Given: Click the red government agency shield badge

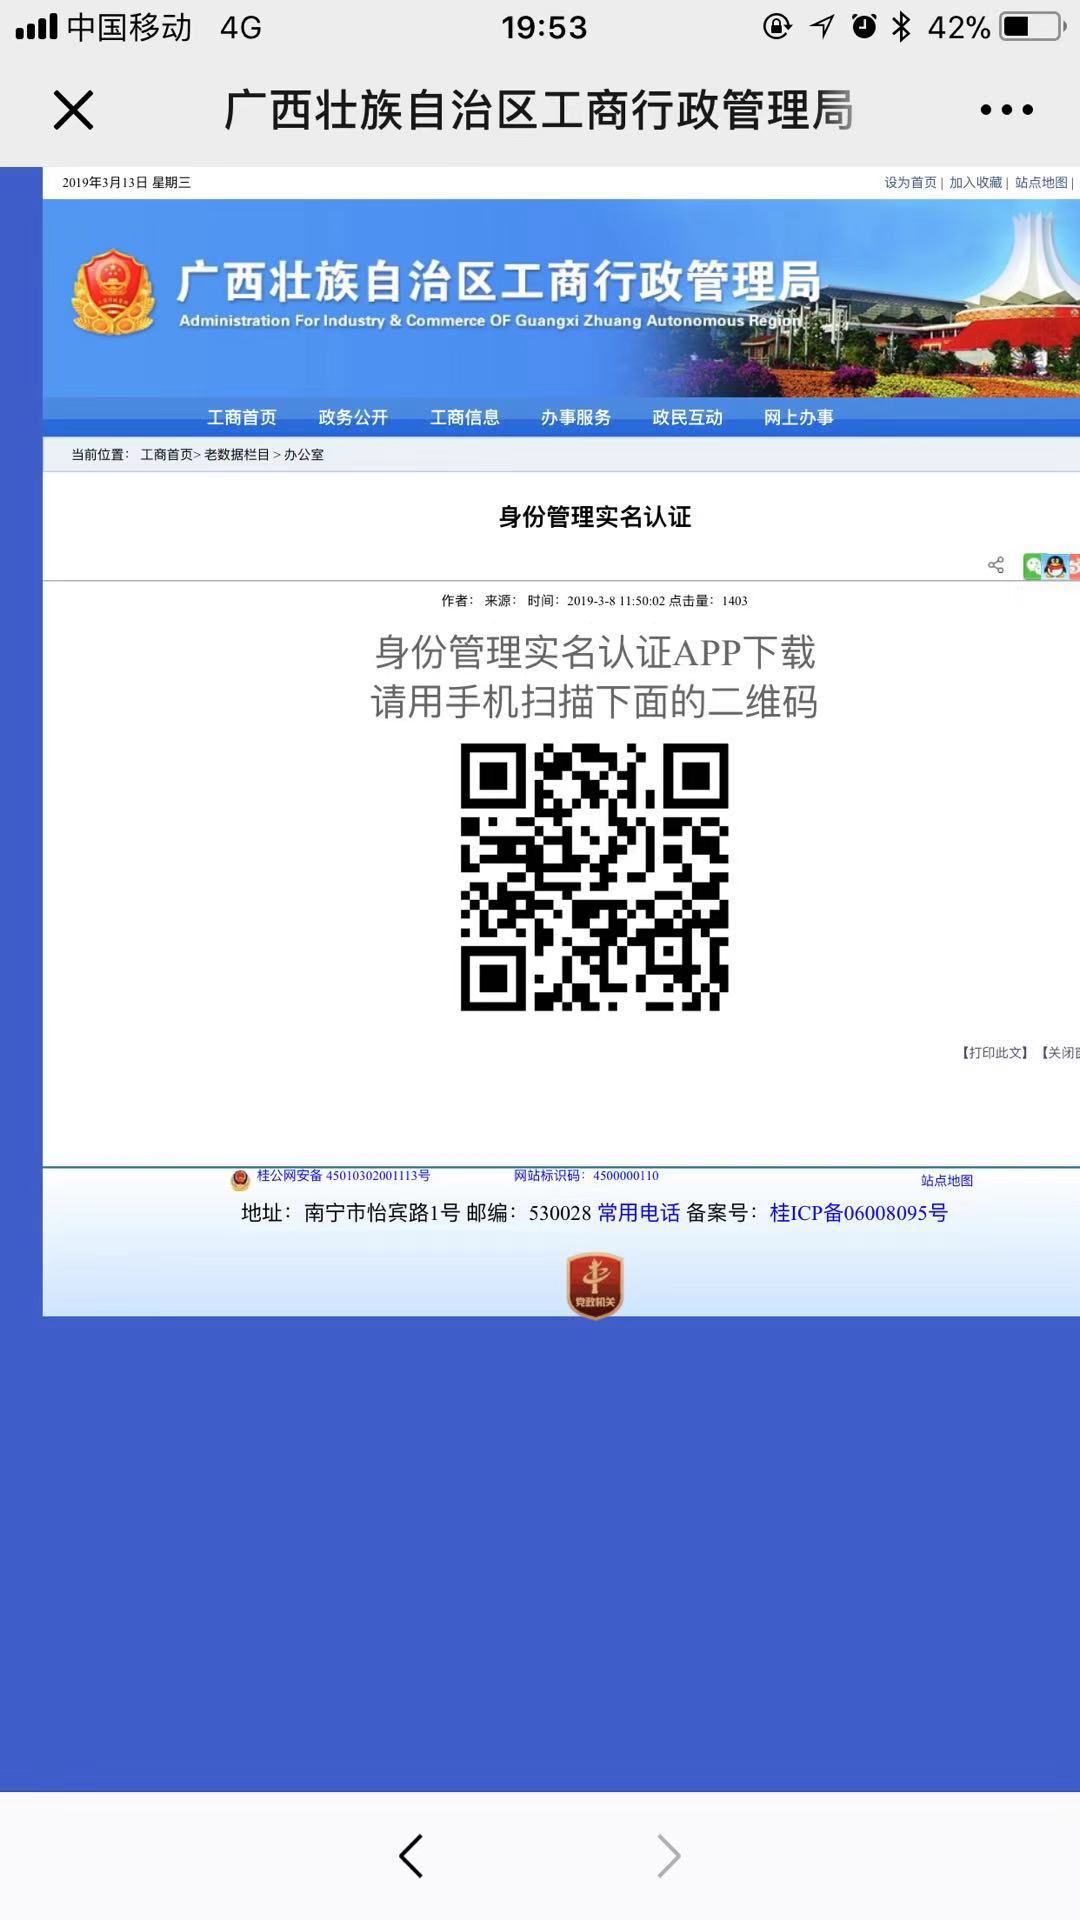Looking at the screenshot, I should pos(595,1285).
